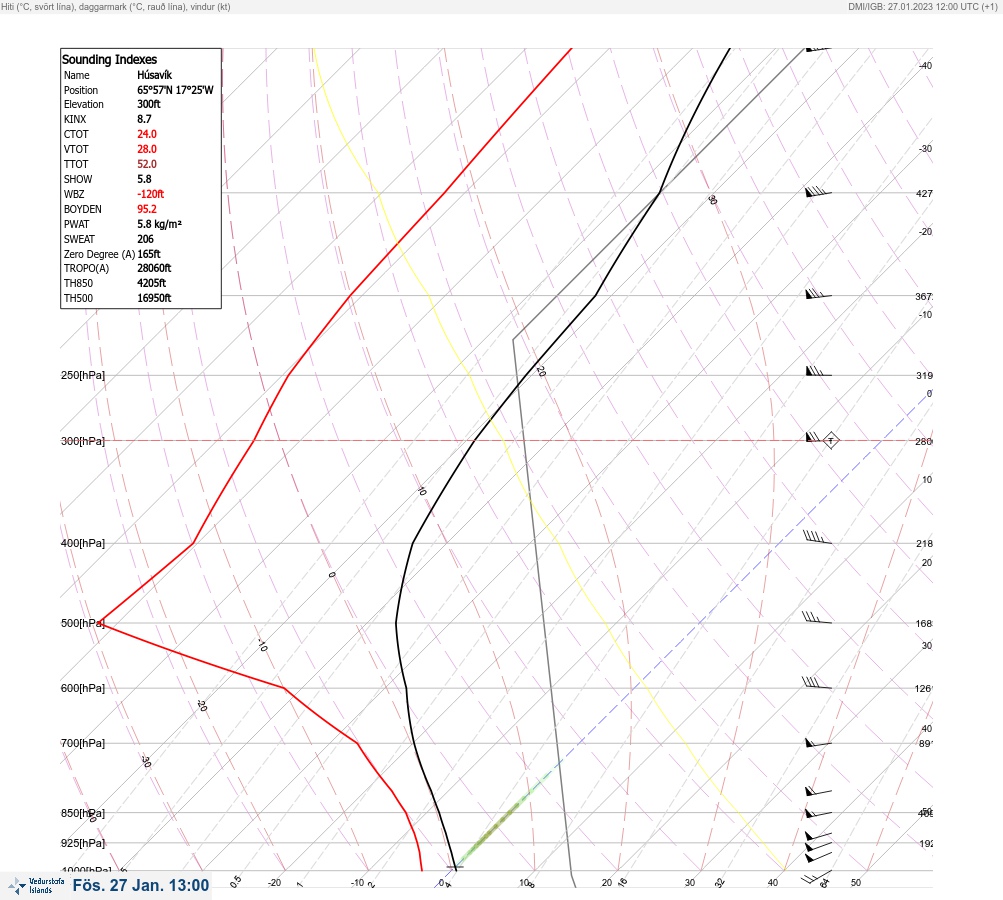Click the Hiti, daggarmark, vindur legend header
This screenshot has width=1003, height=900.
click(x=116, y=6)
